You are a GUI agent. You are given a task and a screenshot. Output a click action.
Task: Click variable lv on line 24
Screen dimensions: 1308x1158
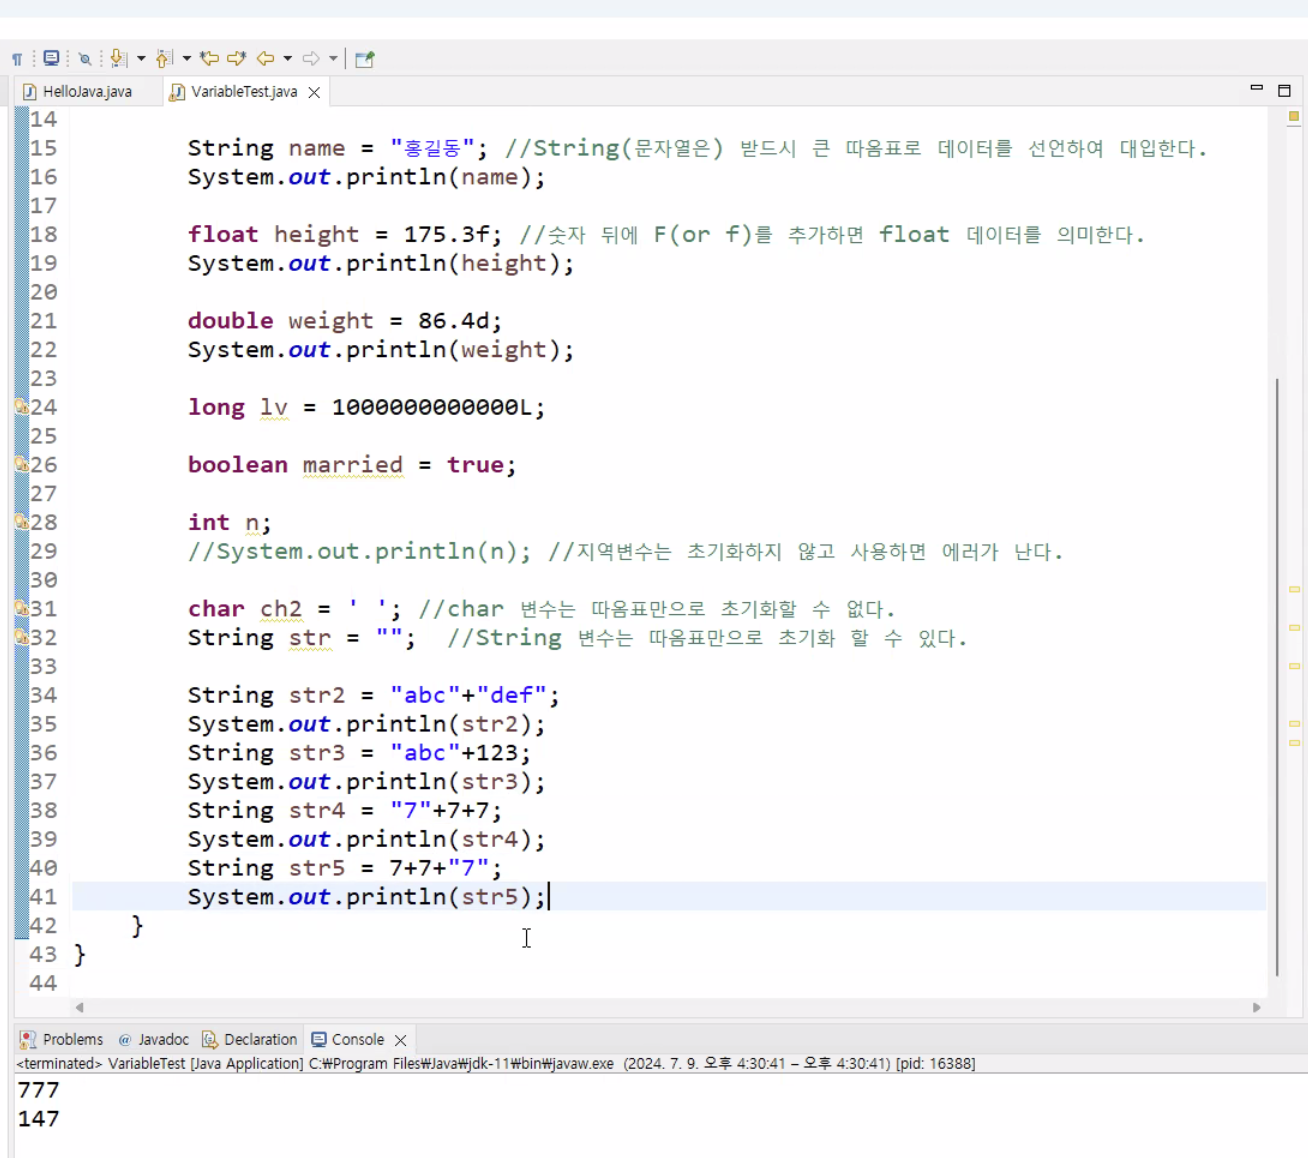point(274,407)
